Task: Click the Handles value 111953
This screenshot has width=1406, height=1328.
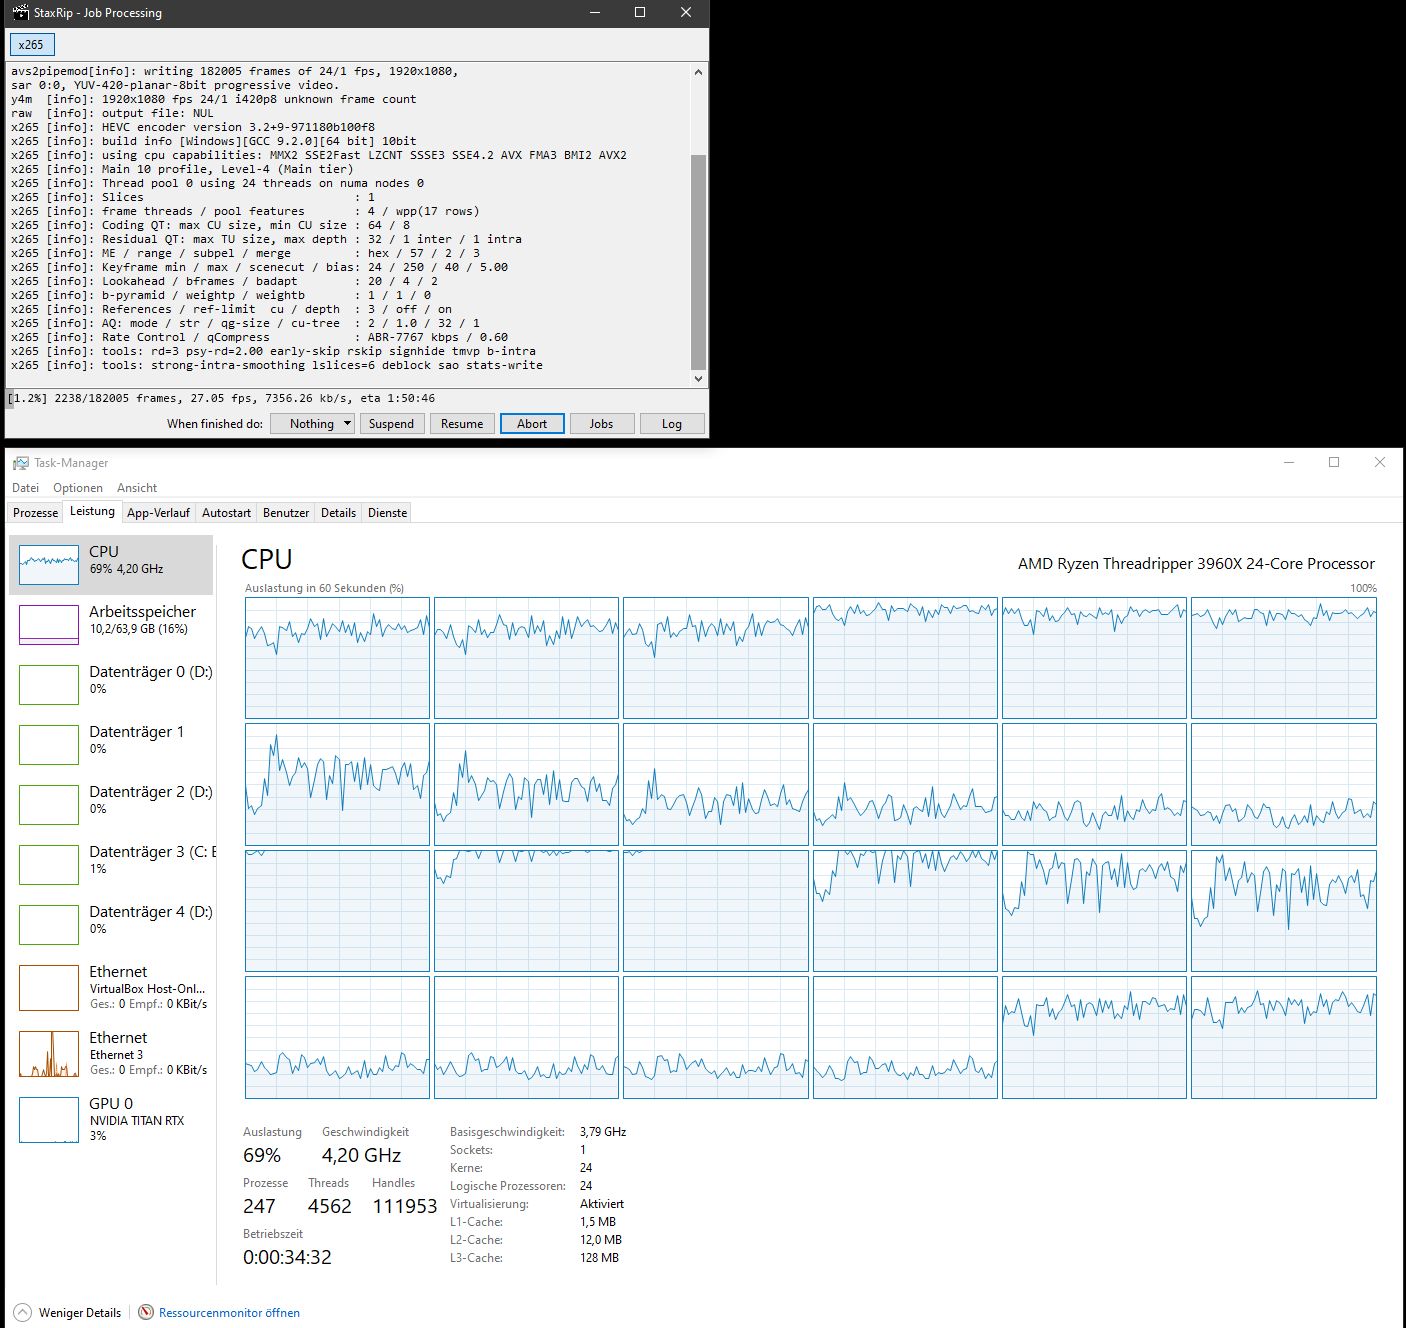Action: (x=405, y=1206)
